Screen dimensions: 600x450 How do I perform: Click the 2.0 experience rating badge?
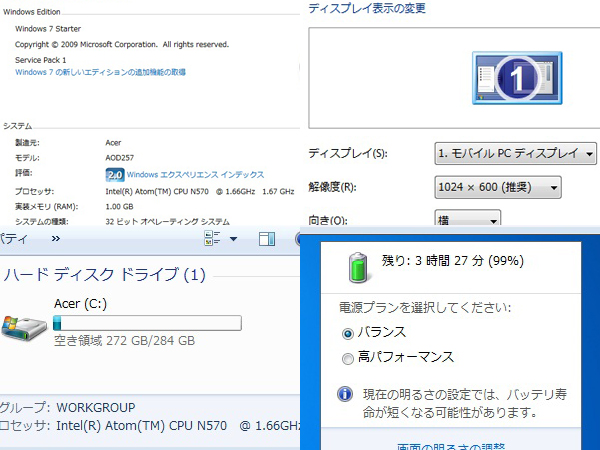[114, 175]
